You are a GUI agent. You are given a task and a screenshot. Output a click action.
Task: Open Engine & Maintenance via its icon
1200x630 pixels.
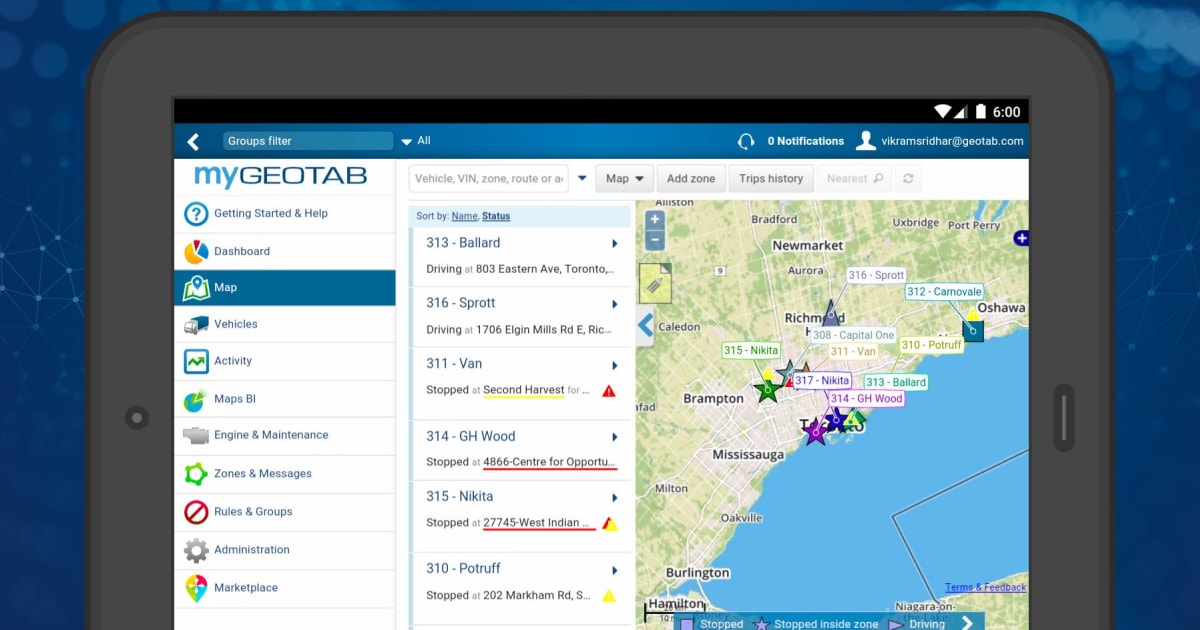point(196,435)
